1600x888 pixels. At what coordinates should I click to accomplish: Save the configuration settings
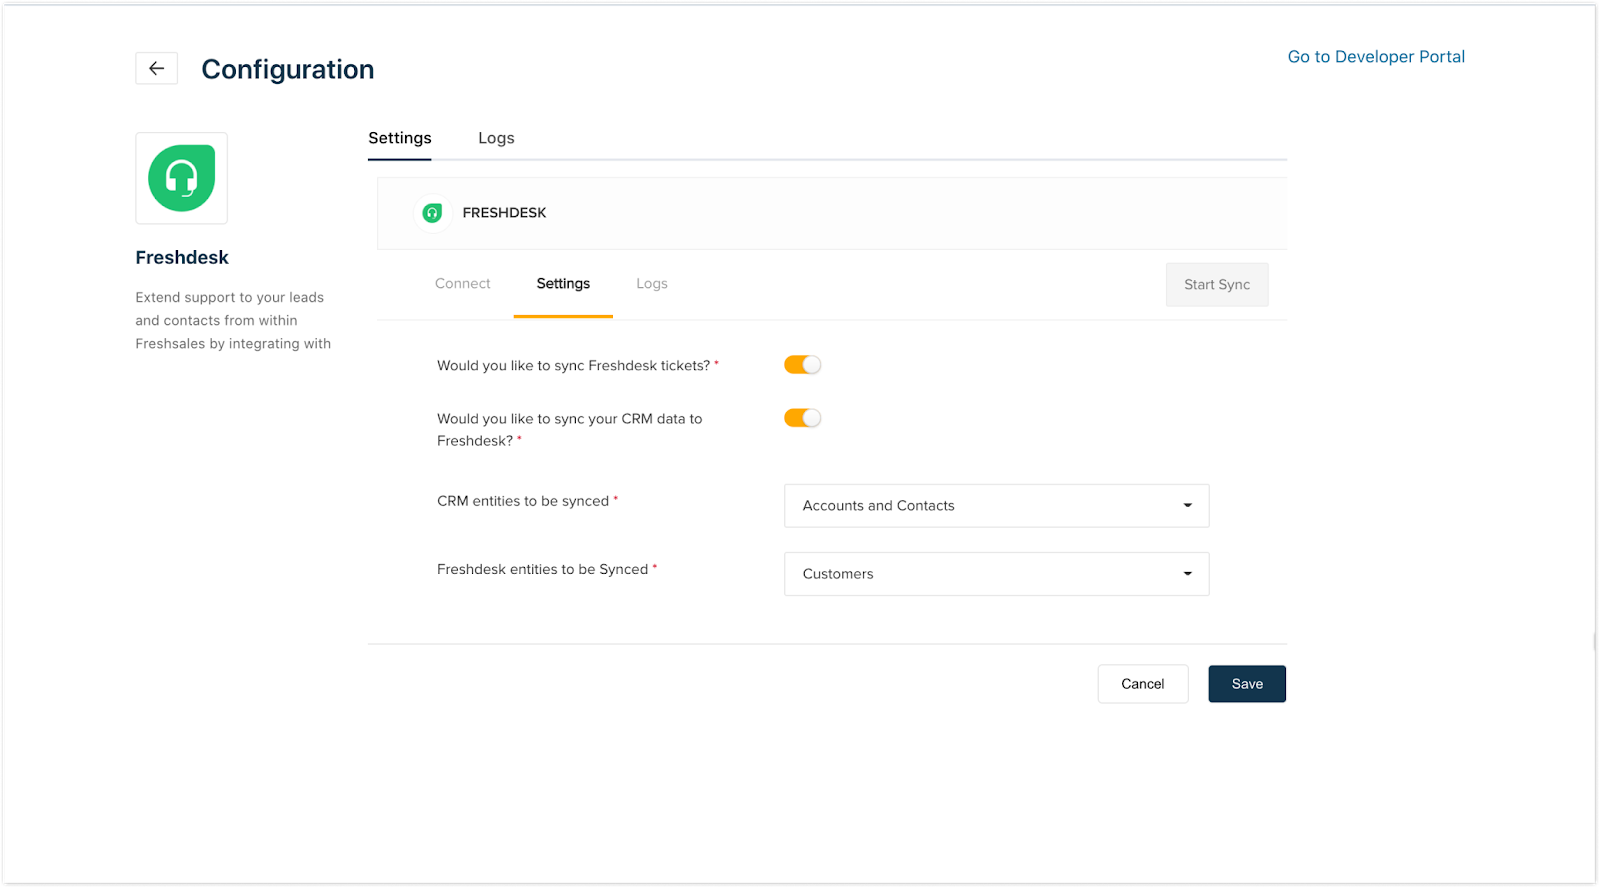pos(1247,684)
